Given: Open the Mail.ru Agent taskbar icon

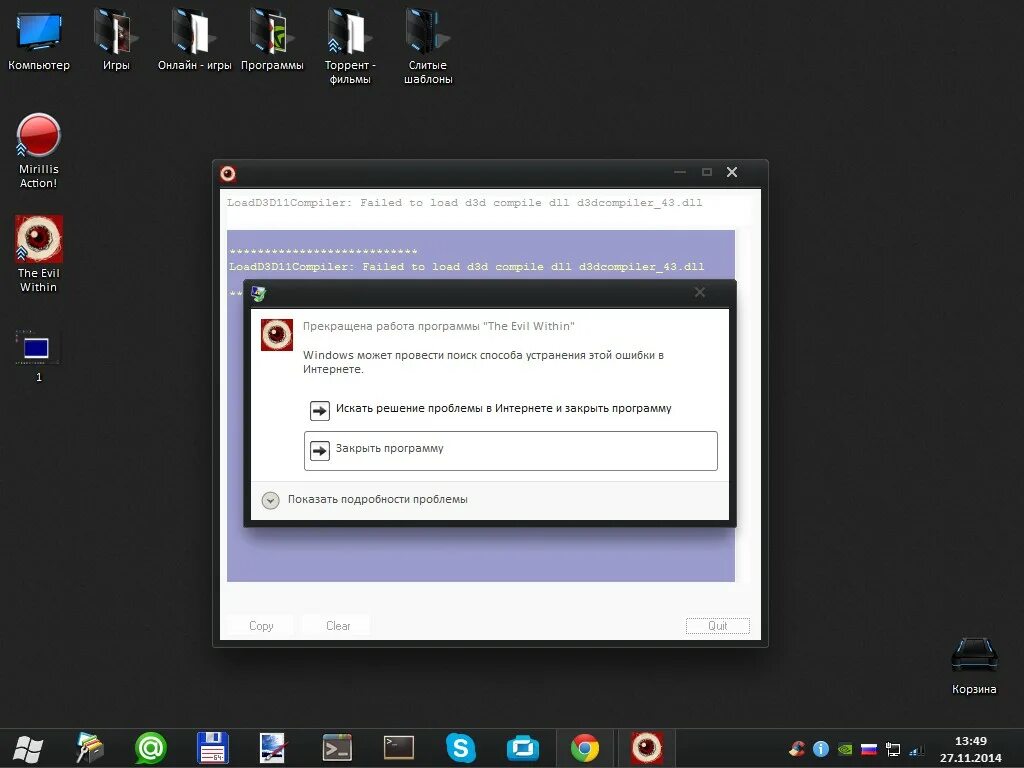Looking at the screenshot, I should point(150,748).
